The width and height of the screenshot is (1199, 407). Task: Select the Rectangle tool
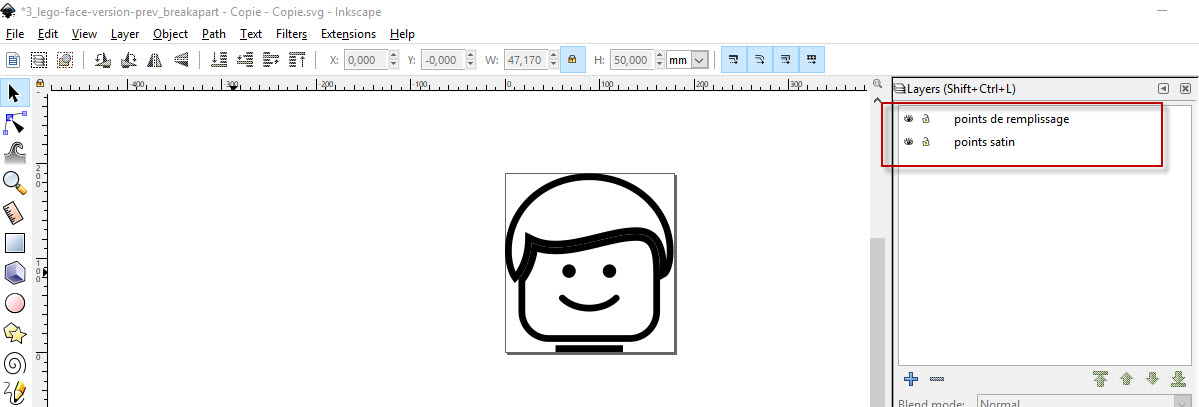point(15,242)
